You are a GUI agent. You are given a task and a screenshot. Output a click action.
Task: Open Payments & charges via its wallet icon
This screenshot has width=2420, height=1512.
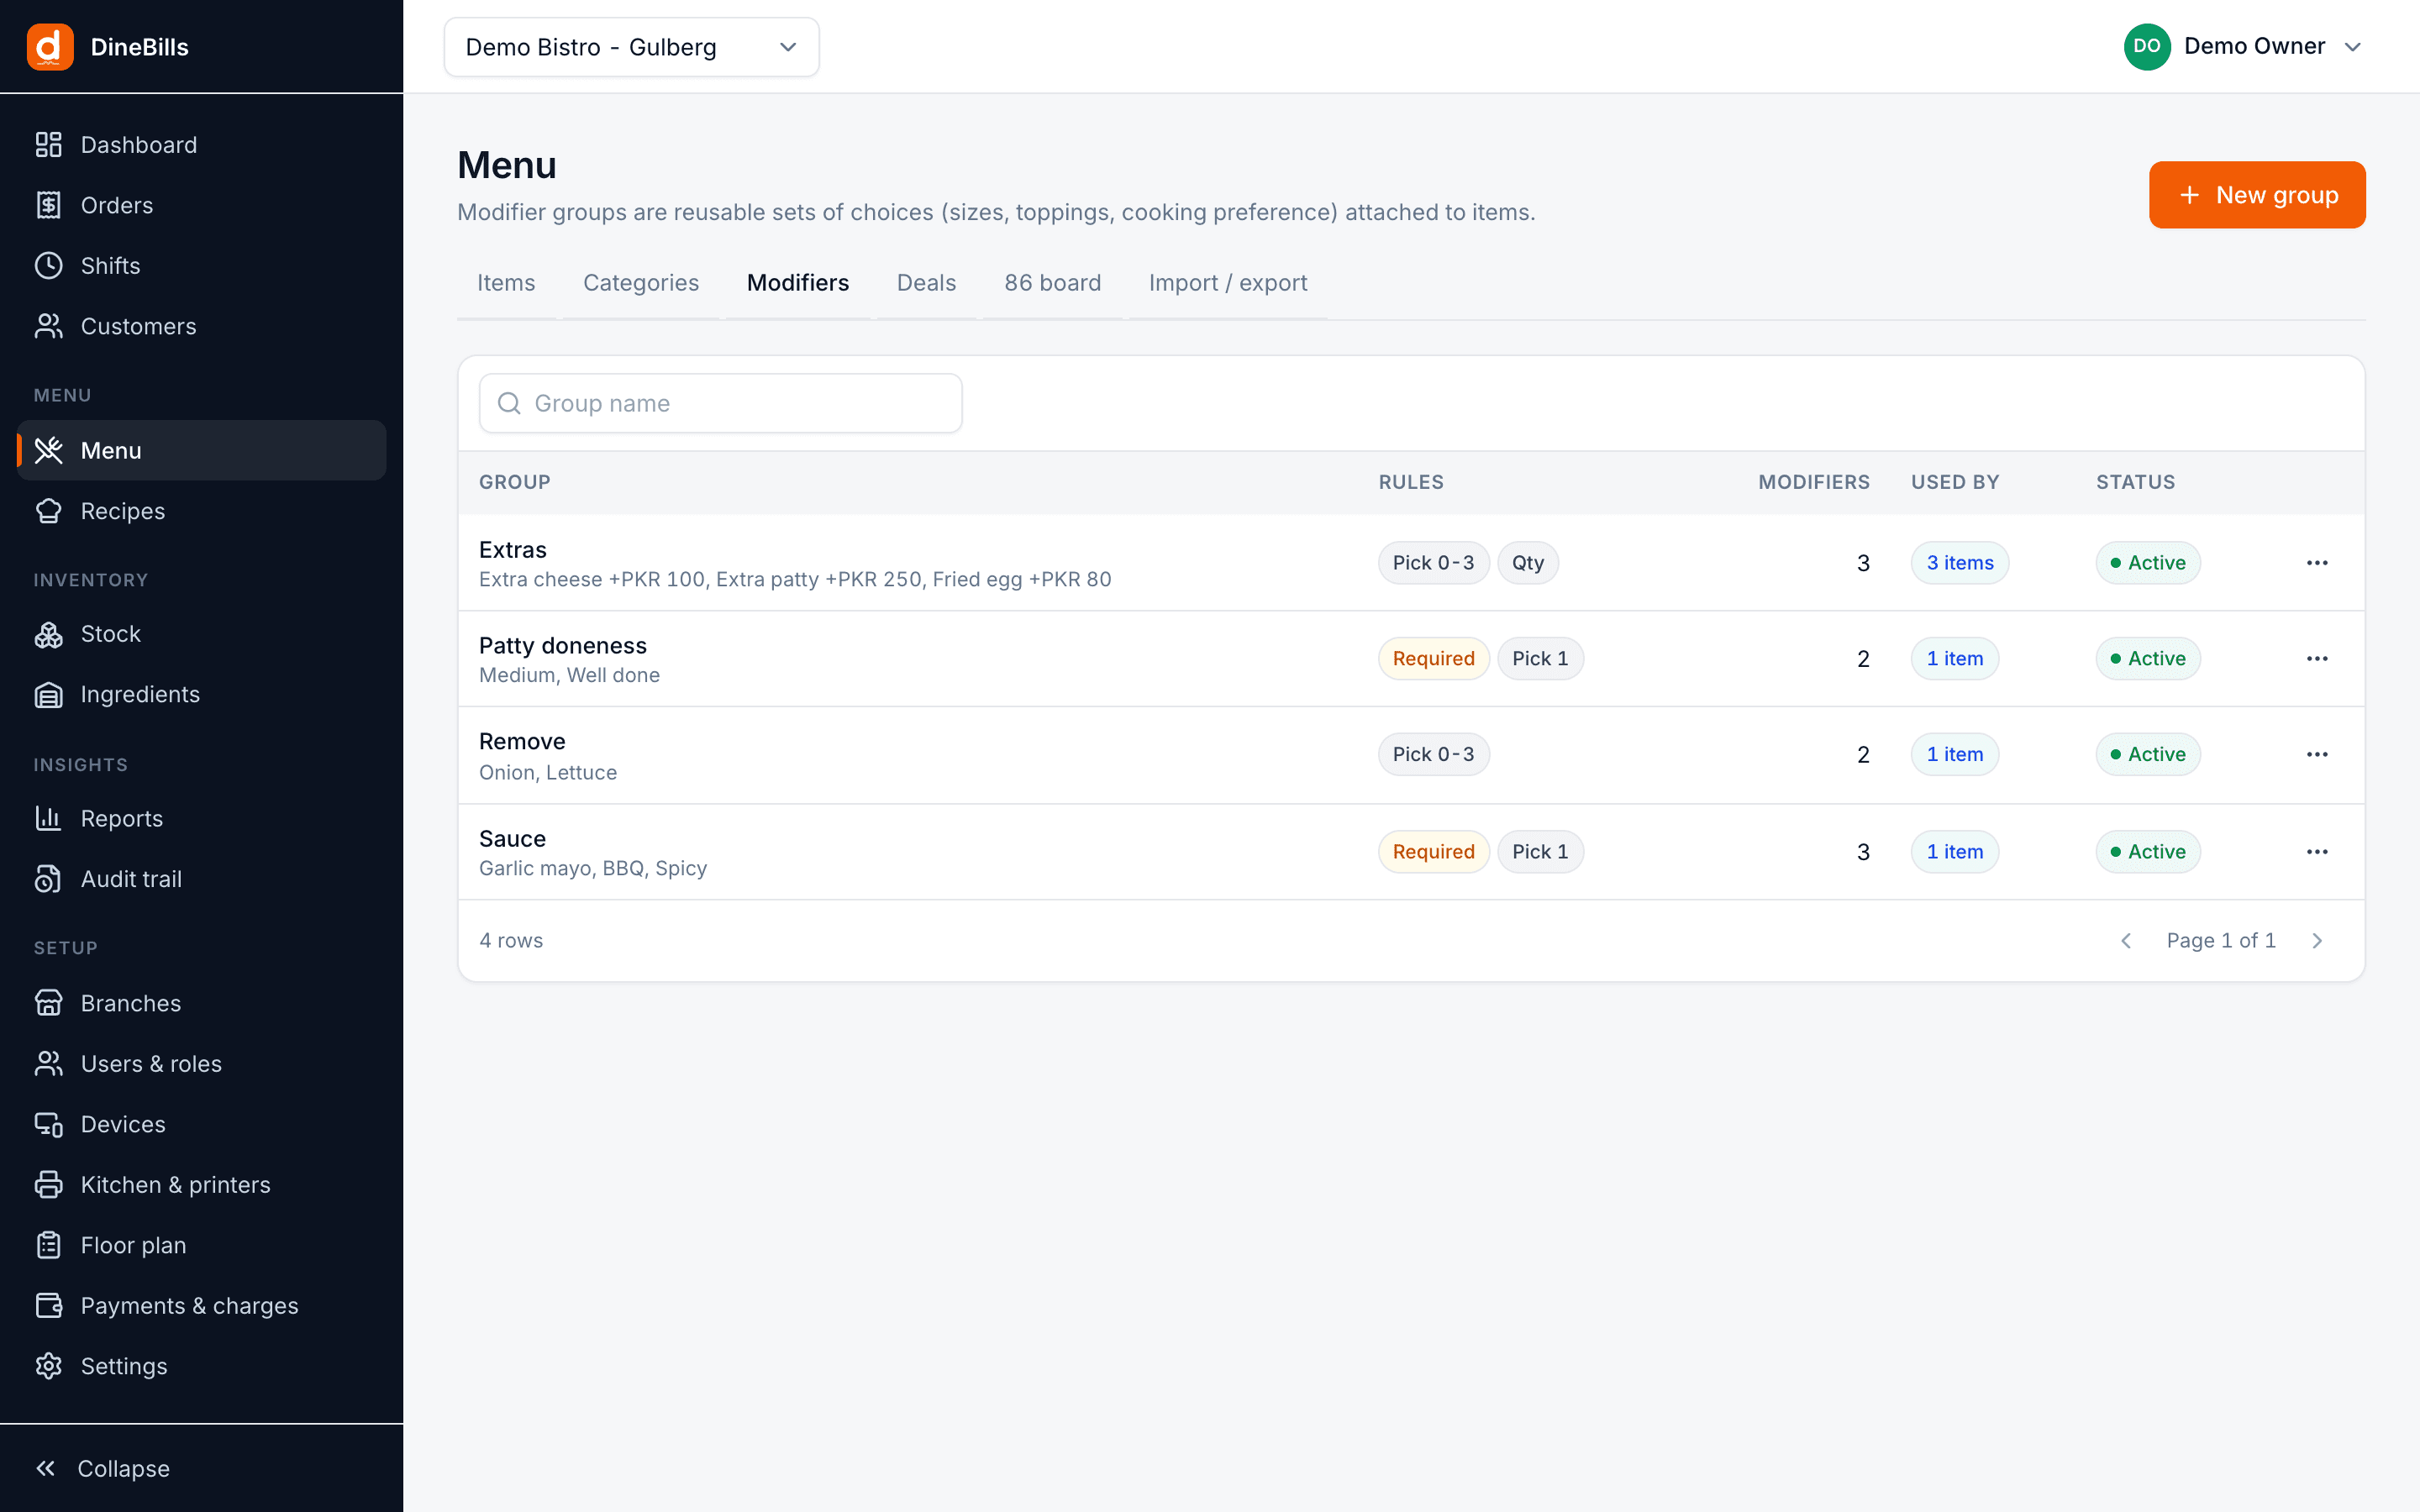(x=49, y=1306)
